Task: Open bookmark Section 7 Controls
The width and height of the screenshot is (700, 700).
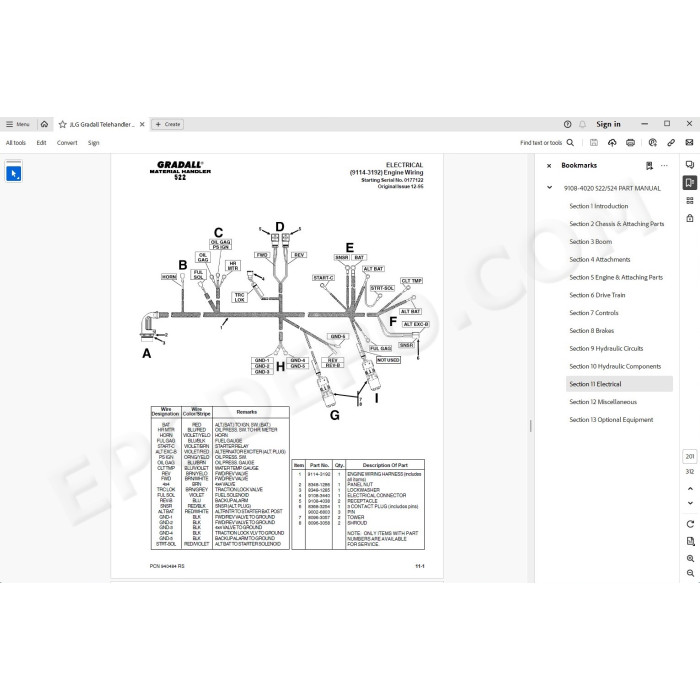Action: pos(594,313)
